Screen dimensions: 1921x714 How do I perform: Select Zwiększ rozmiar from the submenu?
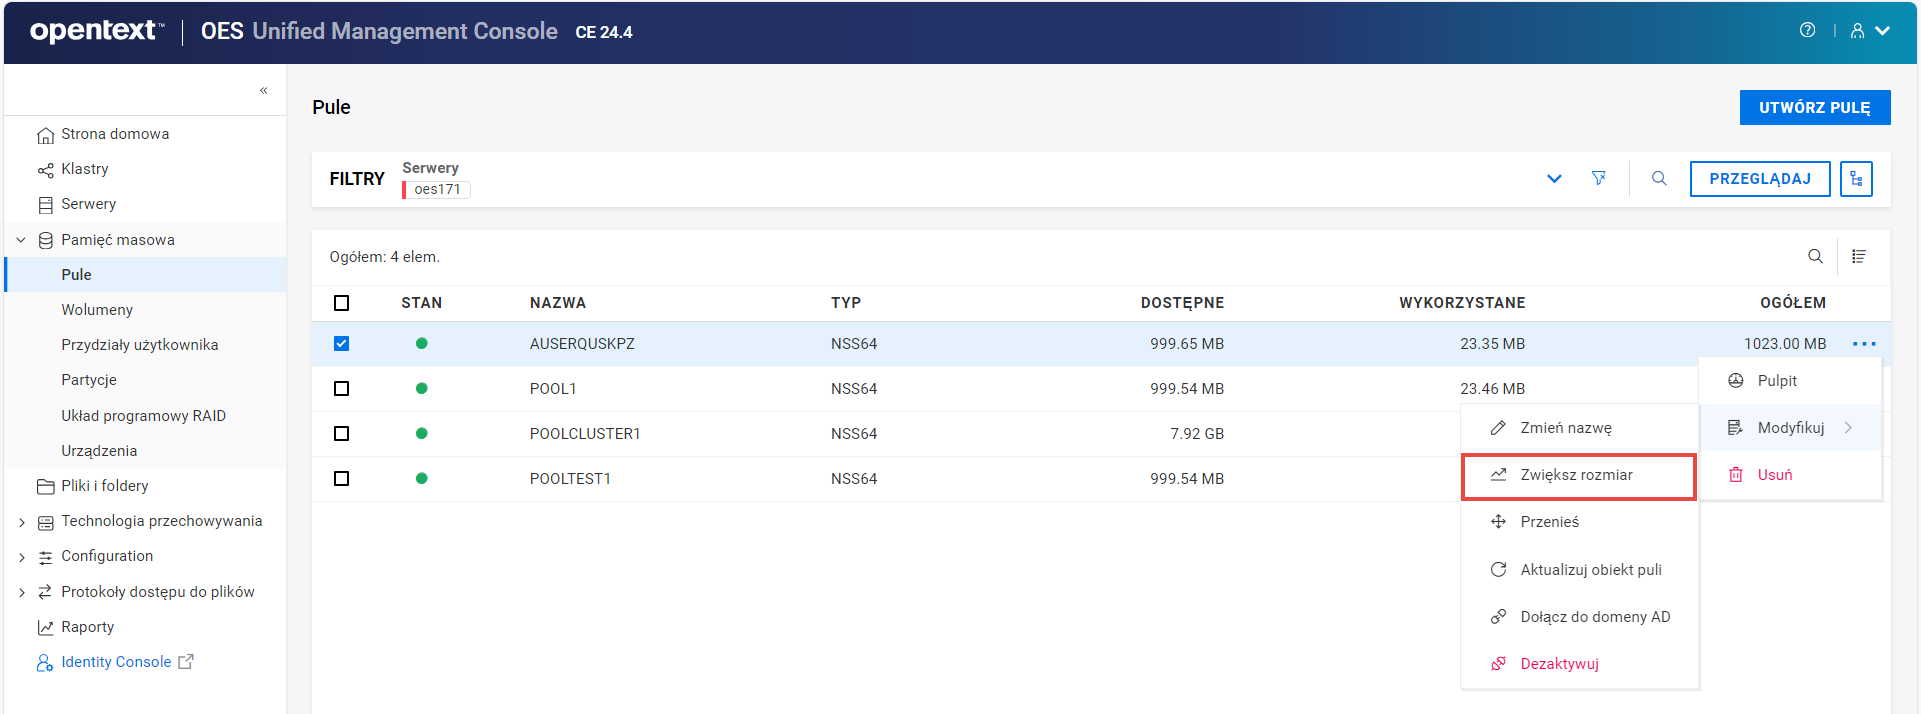(1577, 475)
